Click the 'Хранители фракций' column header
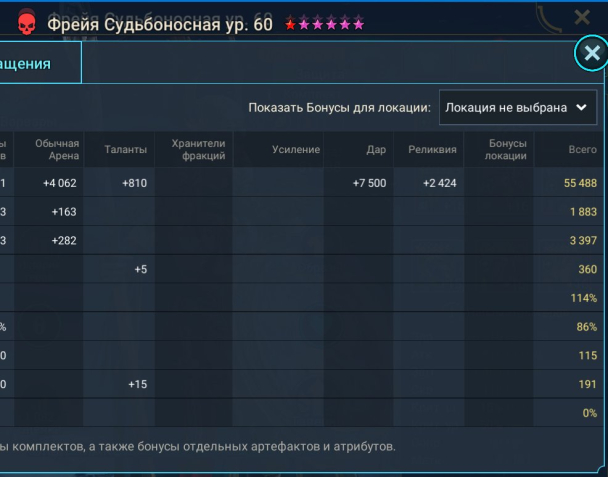 point(198,149)
